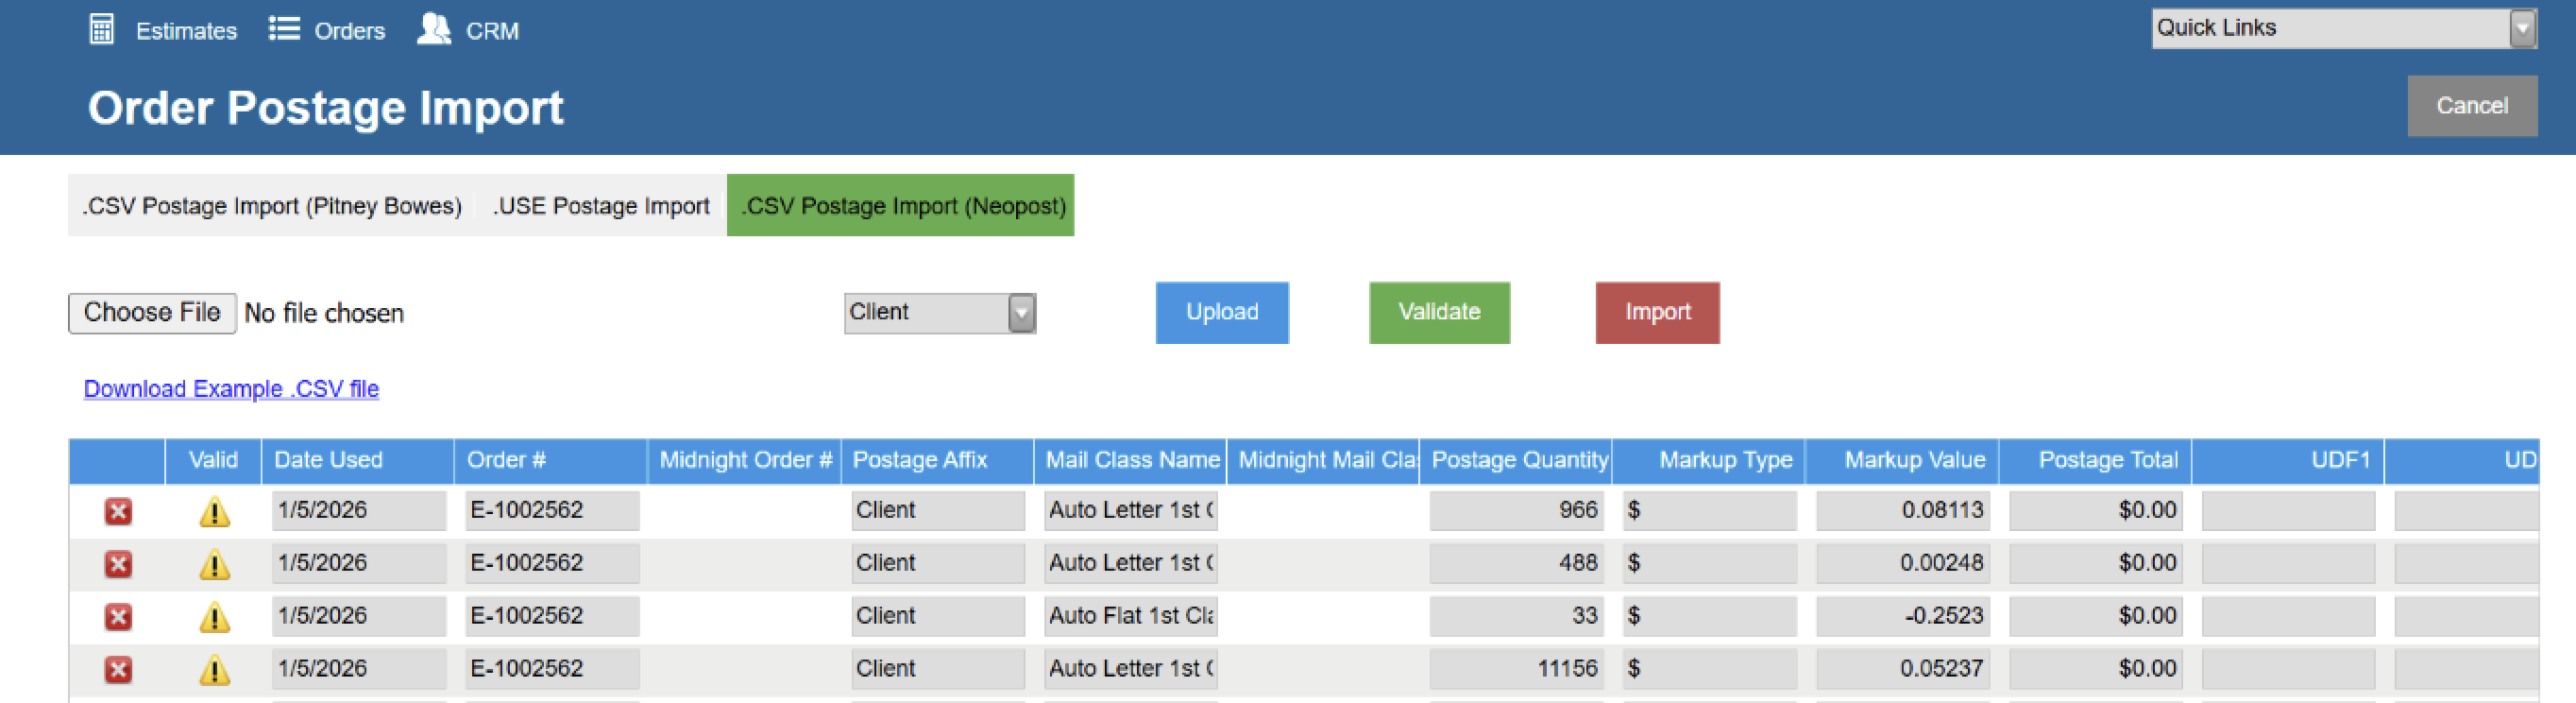Click warning icon in row with quantity 488
The image size is (2576, 703).
(214, 565)
